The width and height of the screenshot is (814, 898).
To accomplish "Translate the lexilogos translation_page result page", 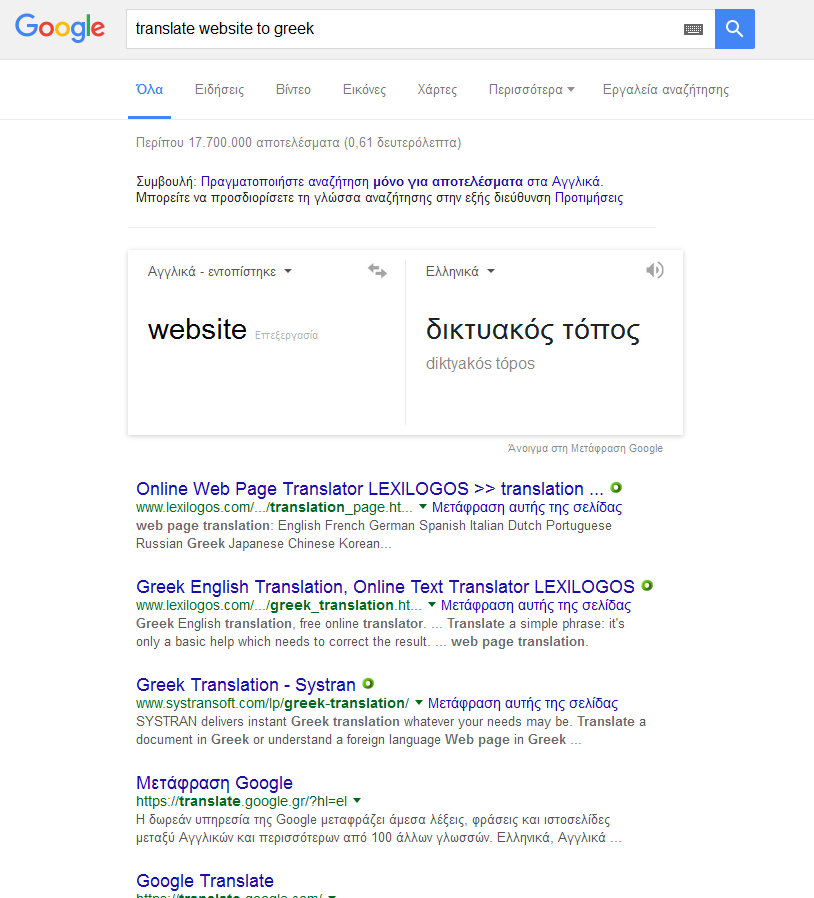I will coord(527,507).
